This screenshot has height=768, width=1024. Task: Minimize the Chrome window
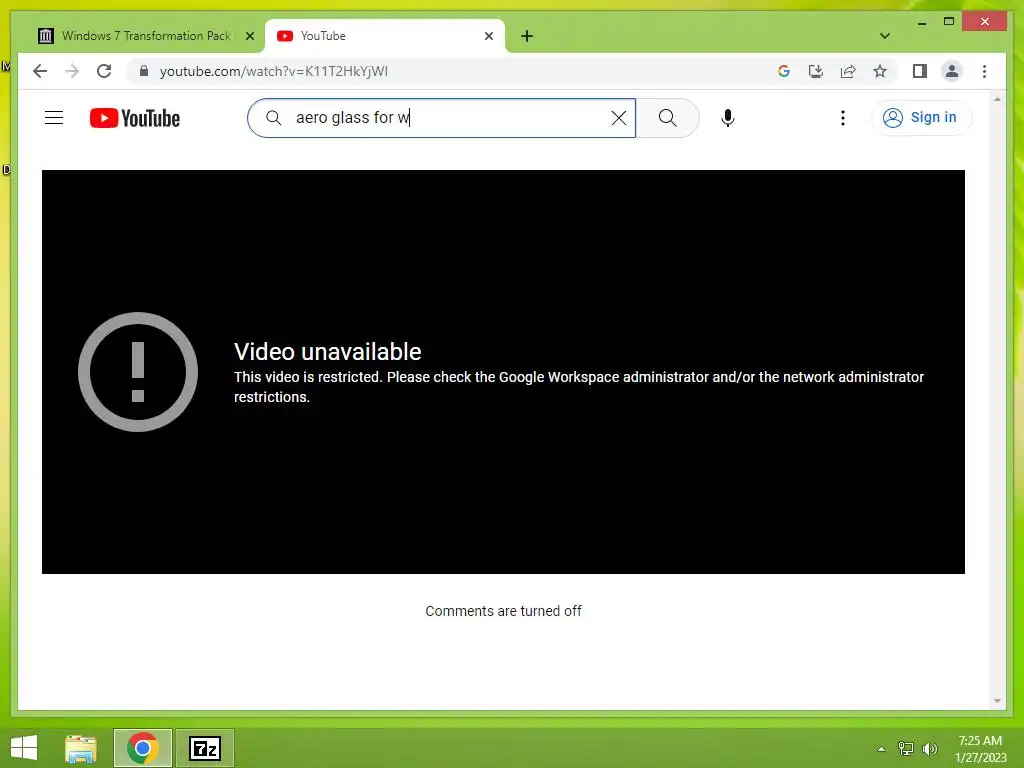click(x=921, y=22)
